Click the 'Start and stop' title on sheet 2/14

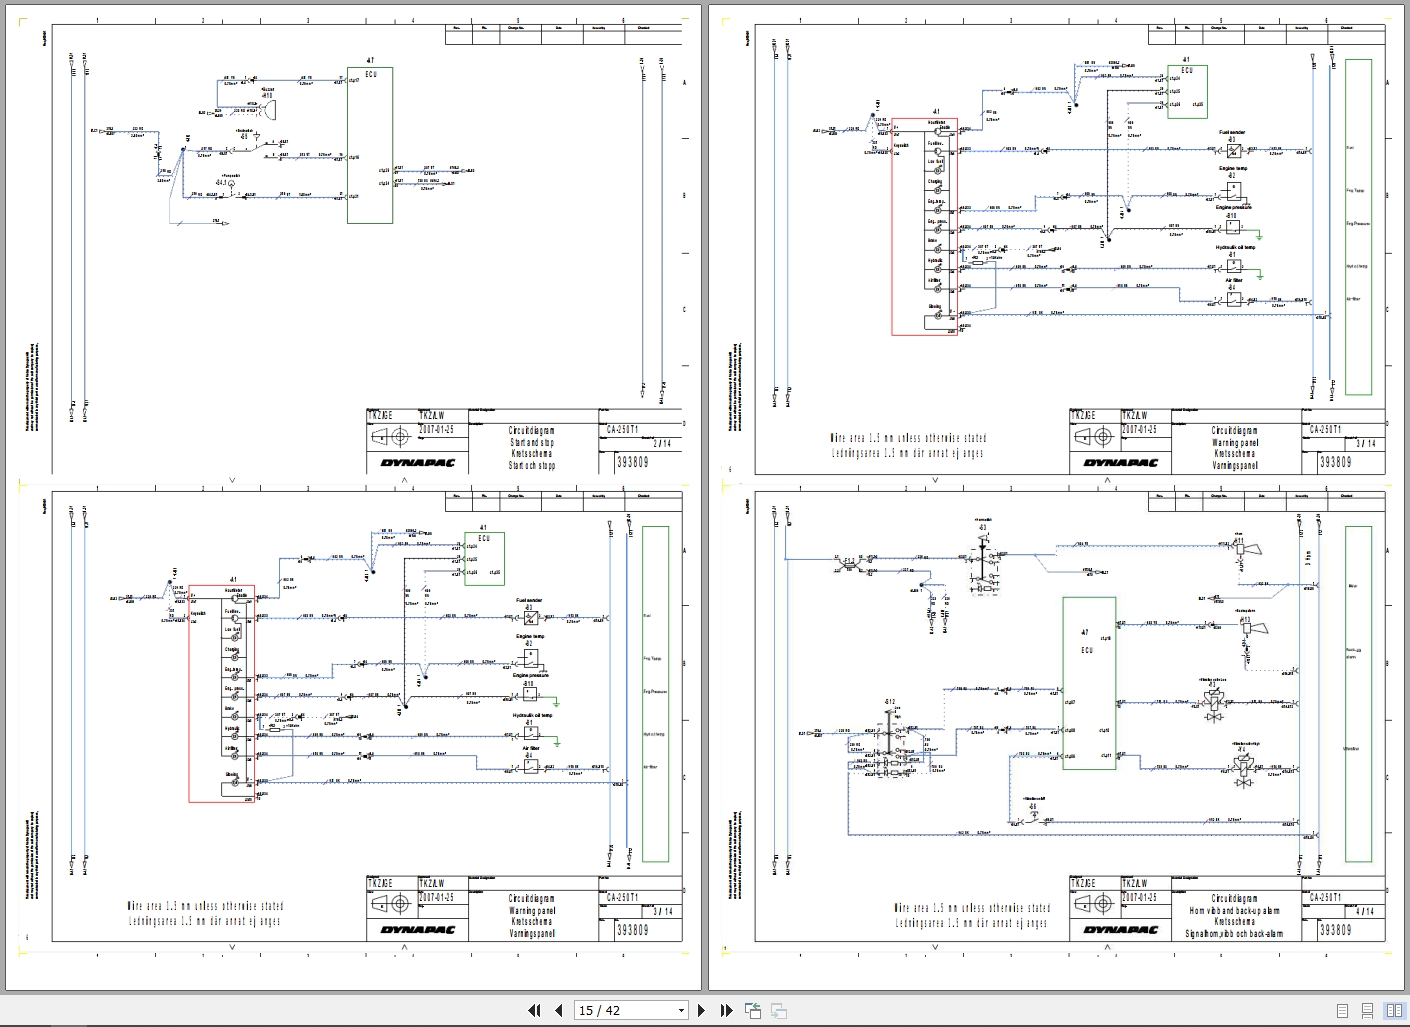(532, 442)
